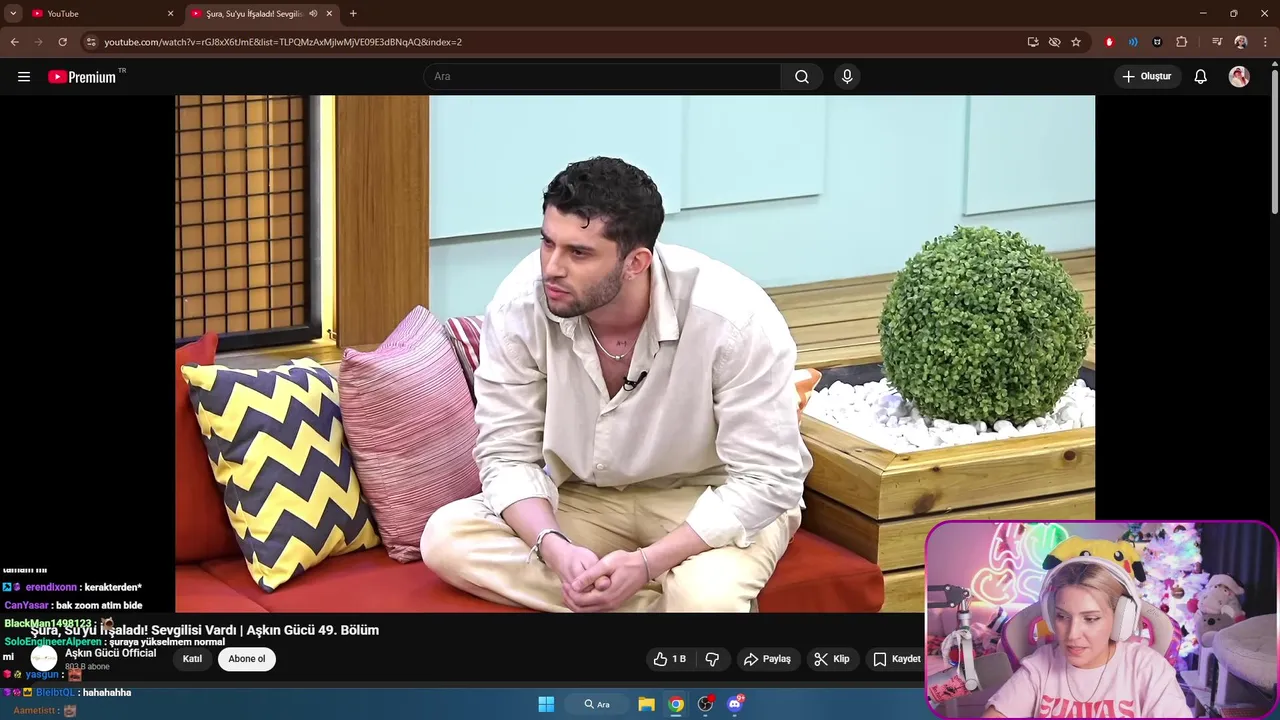Open the black cat face extension
The height and width of the screenshot is (720, 1280).
(1157, 42)
